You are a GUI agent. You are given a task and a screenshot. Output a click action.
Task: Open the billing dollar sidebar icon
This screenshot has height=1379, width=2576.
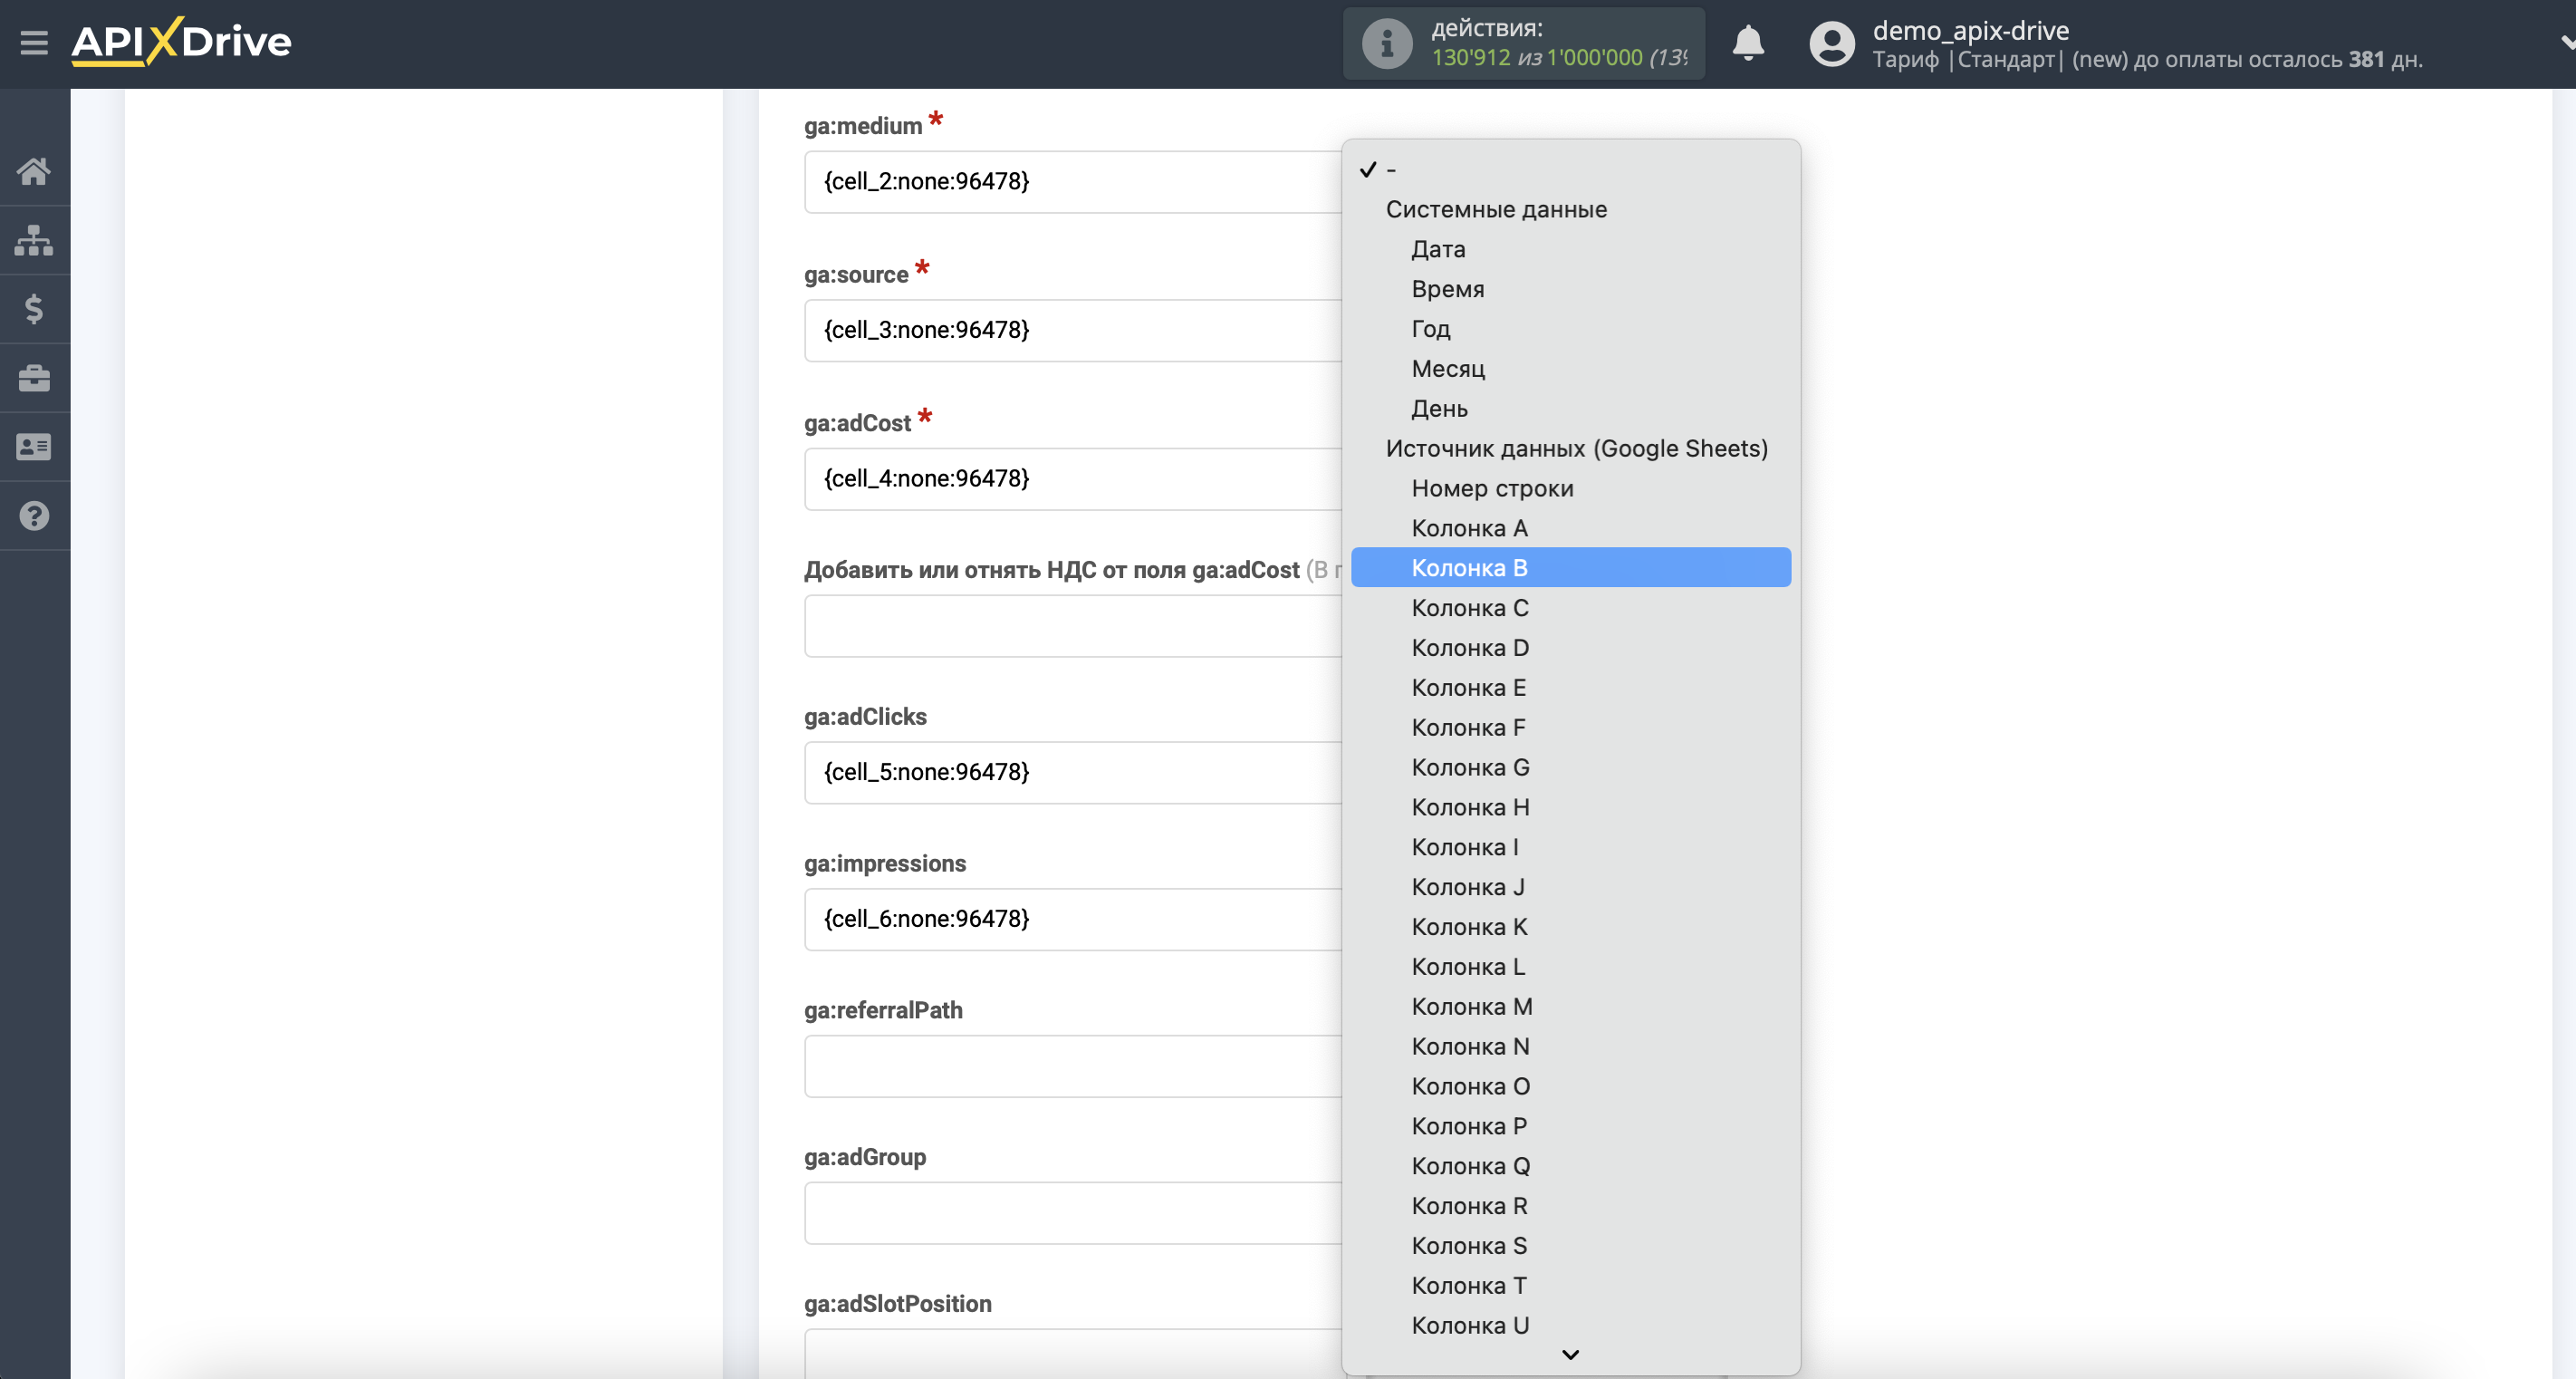coord(34,309)
